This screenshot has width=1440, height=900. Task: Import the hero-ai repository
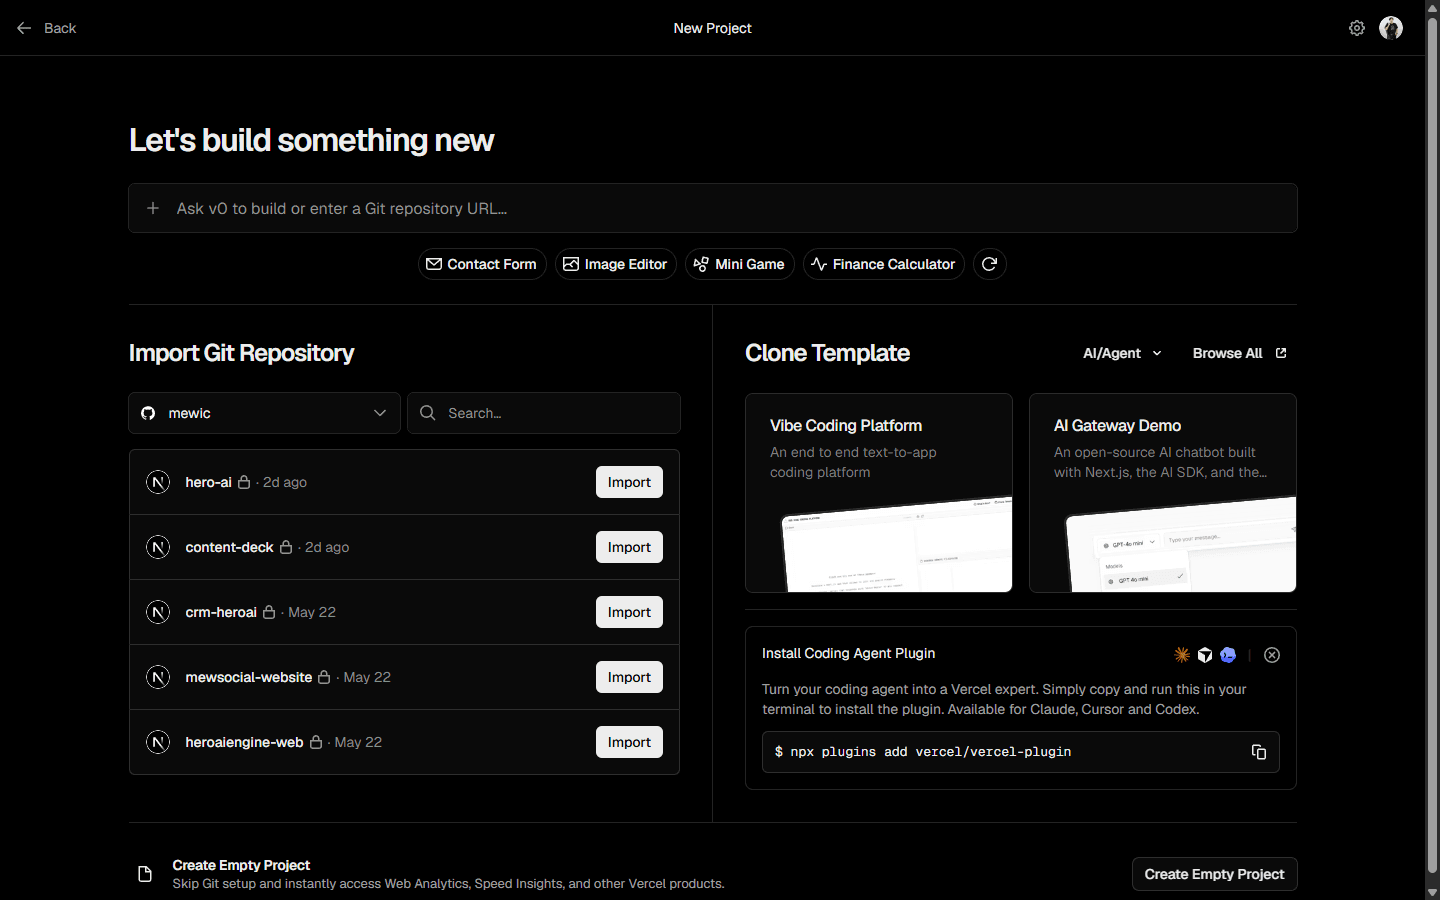point(629,482)
